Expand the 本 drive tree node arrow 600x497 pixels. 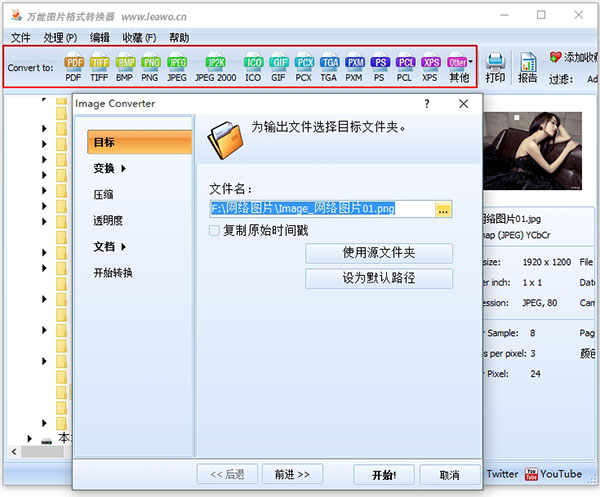[x=29, y=438]
